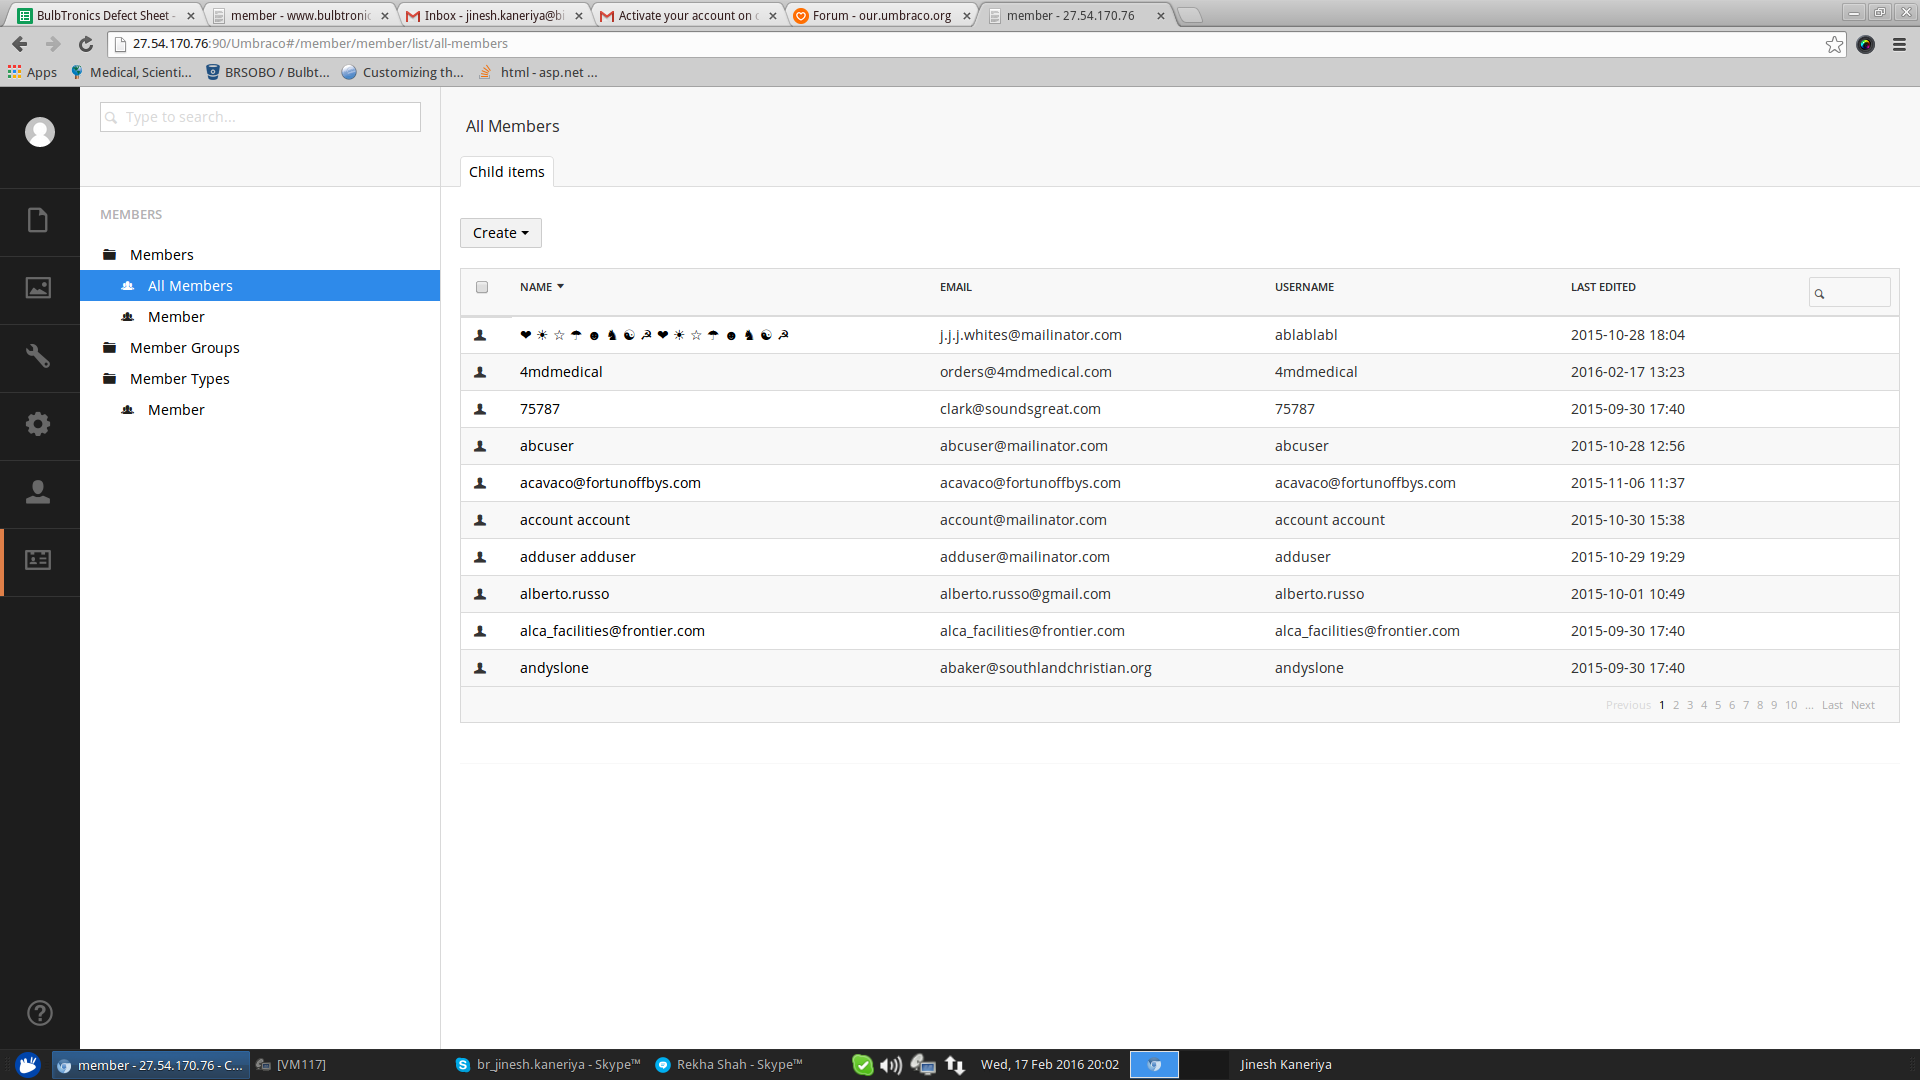Click the member icon for andyslone row
The image size is (1920, 1080).
pyautogui.click(x=480, y=668)
